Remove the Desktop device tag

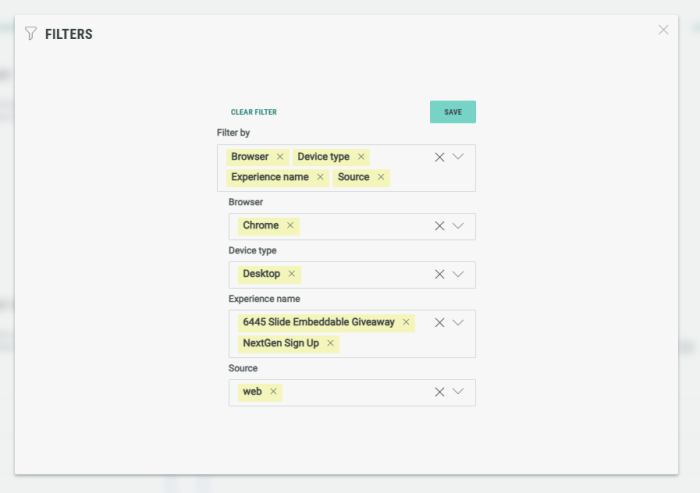coord(292,274)
